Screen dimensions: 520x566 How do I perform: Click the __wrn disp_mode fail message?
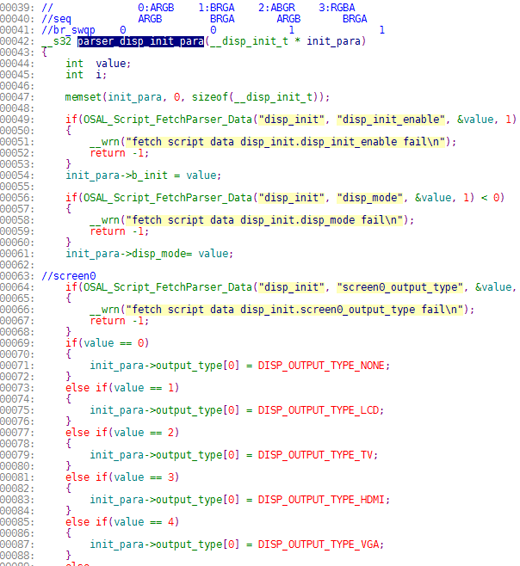point(252,220)
